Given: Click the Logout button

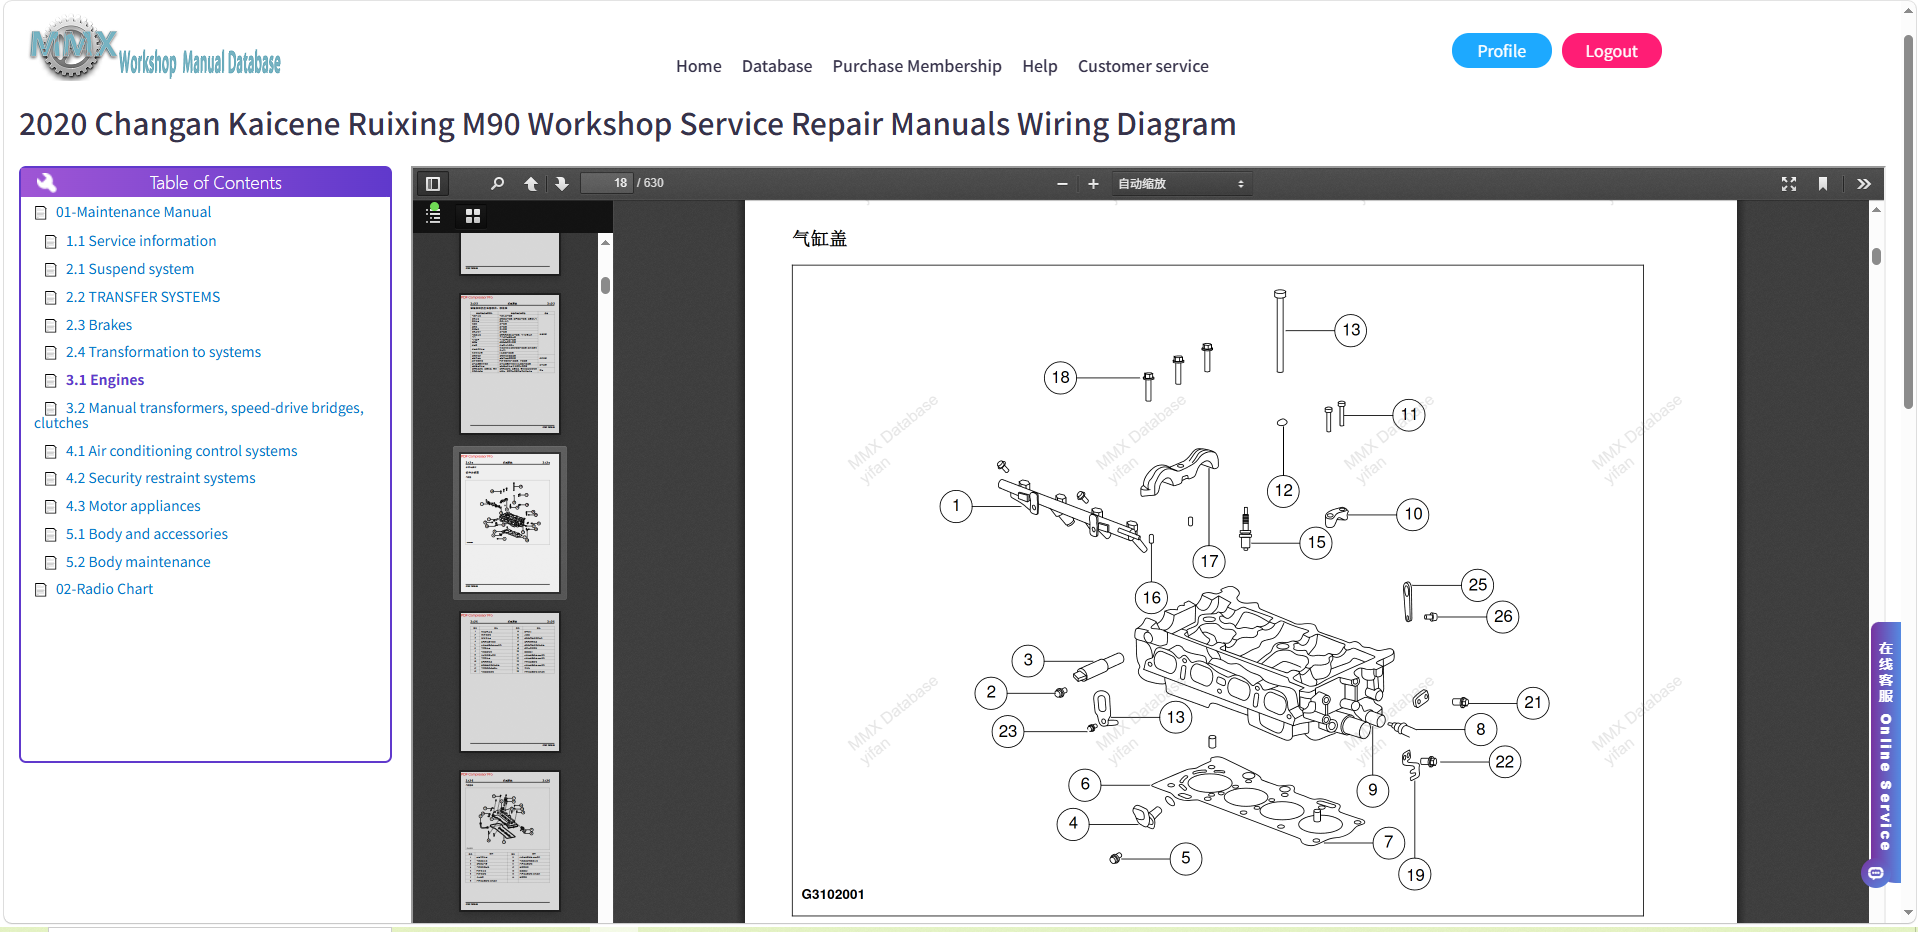Looking at the screenshot, I should pos(1611,51).
